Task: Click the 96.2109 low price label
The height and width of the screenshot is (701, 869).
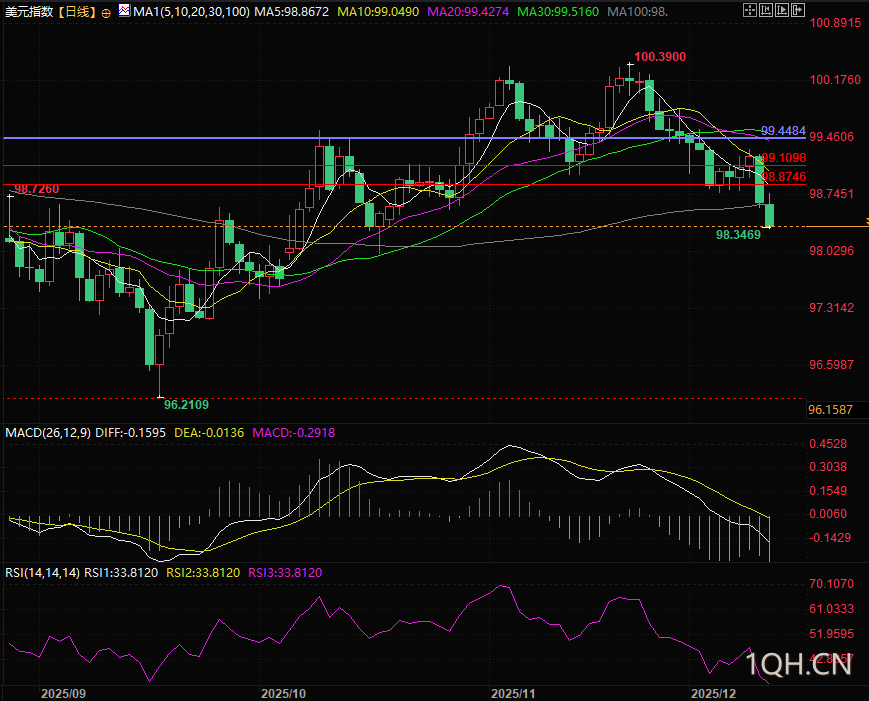Action: [186, 405]
